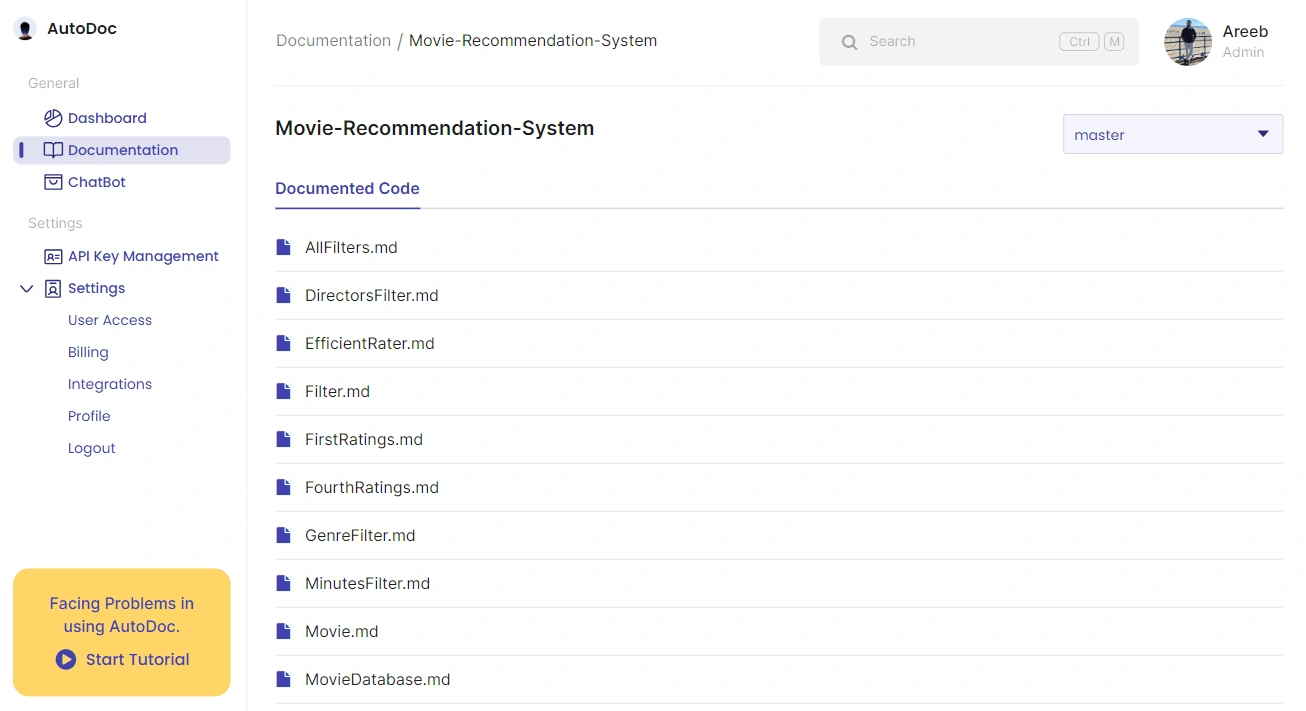Open Integrations from the sidebar

(x=110, y=384)
